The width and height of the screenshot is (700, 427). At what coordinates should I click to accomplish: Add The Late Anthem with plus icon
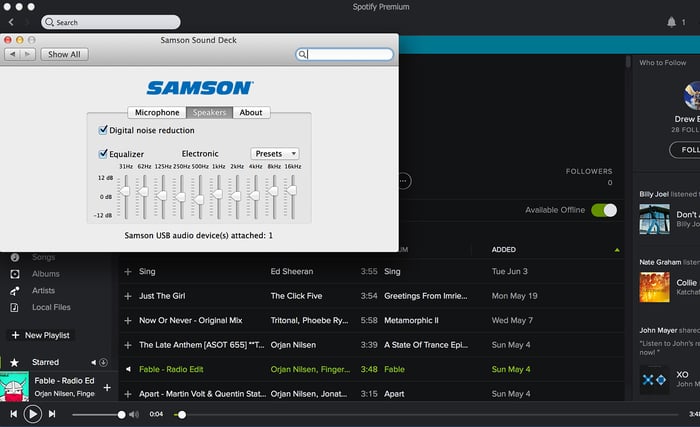pos(128,345)
